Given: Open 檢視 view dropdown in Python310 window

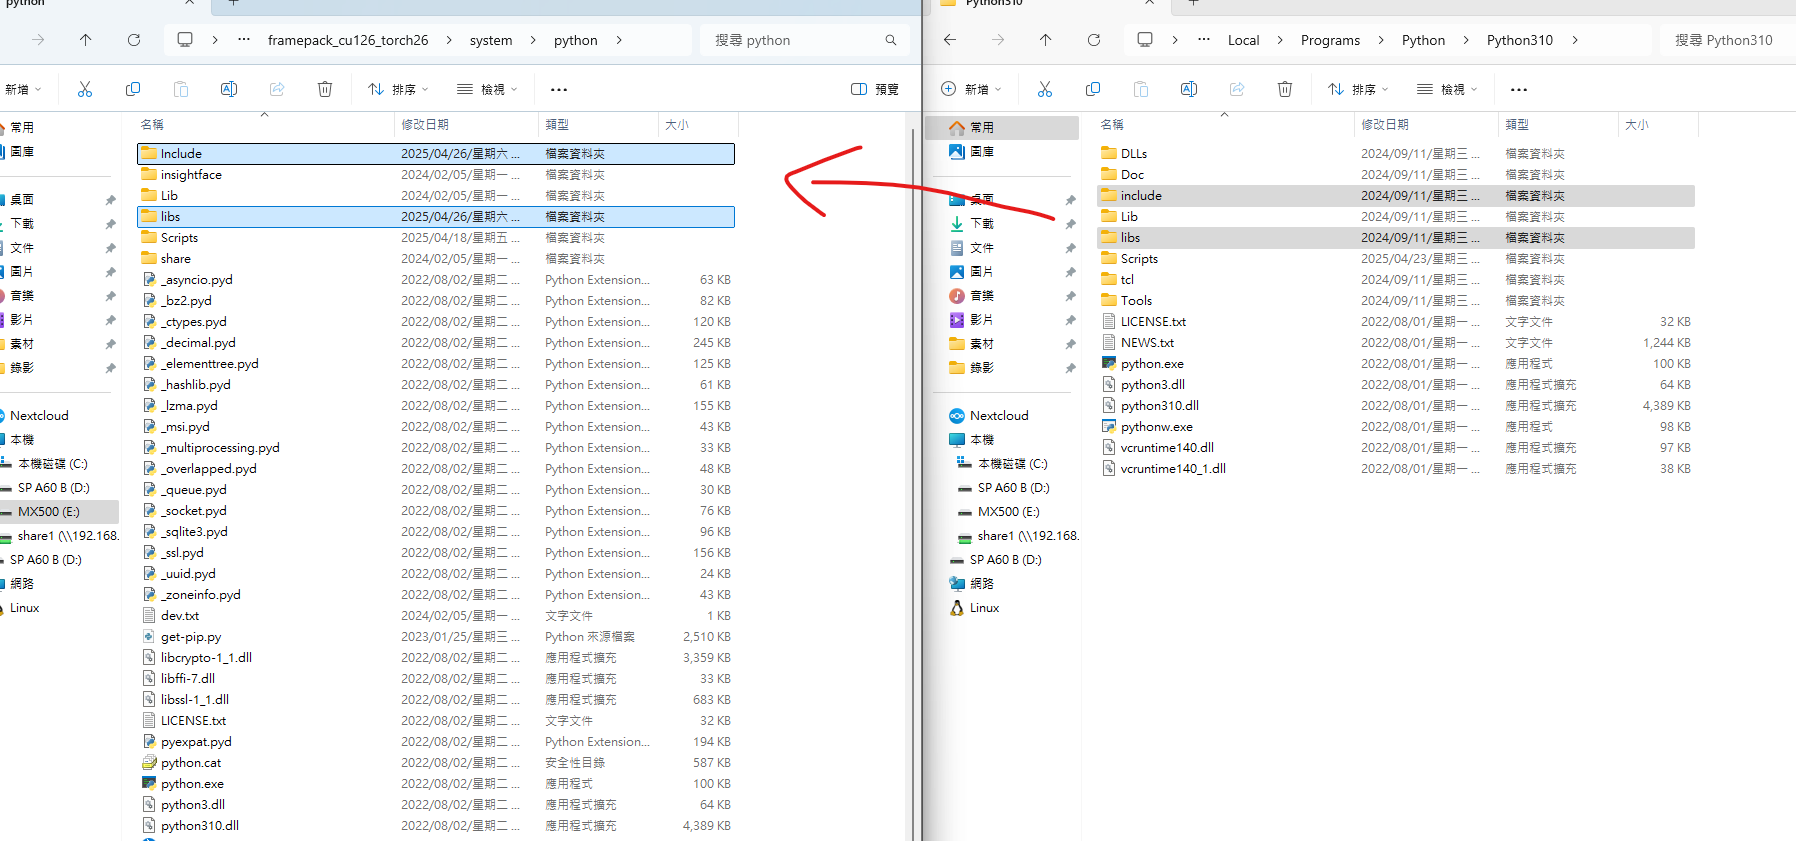Looking at the screenshot, I should [1447, 89].
